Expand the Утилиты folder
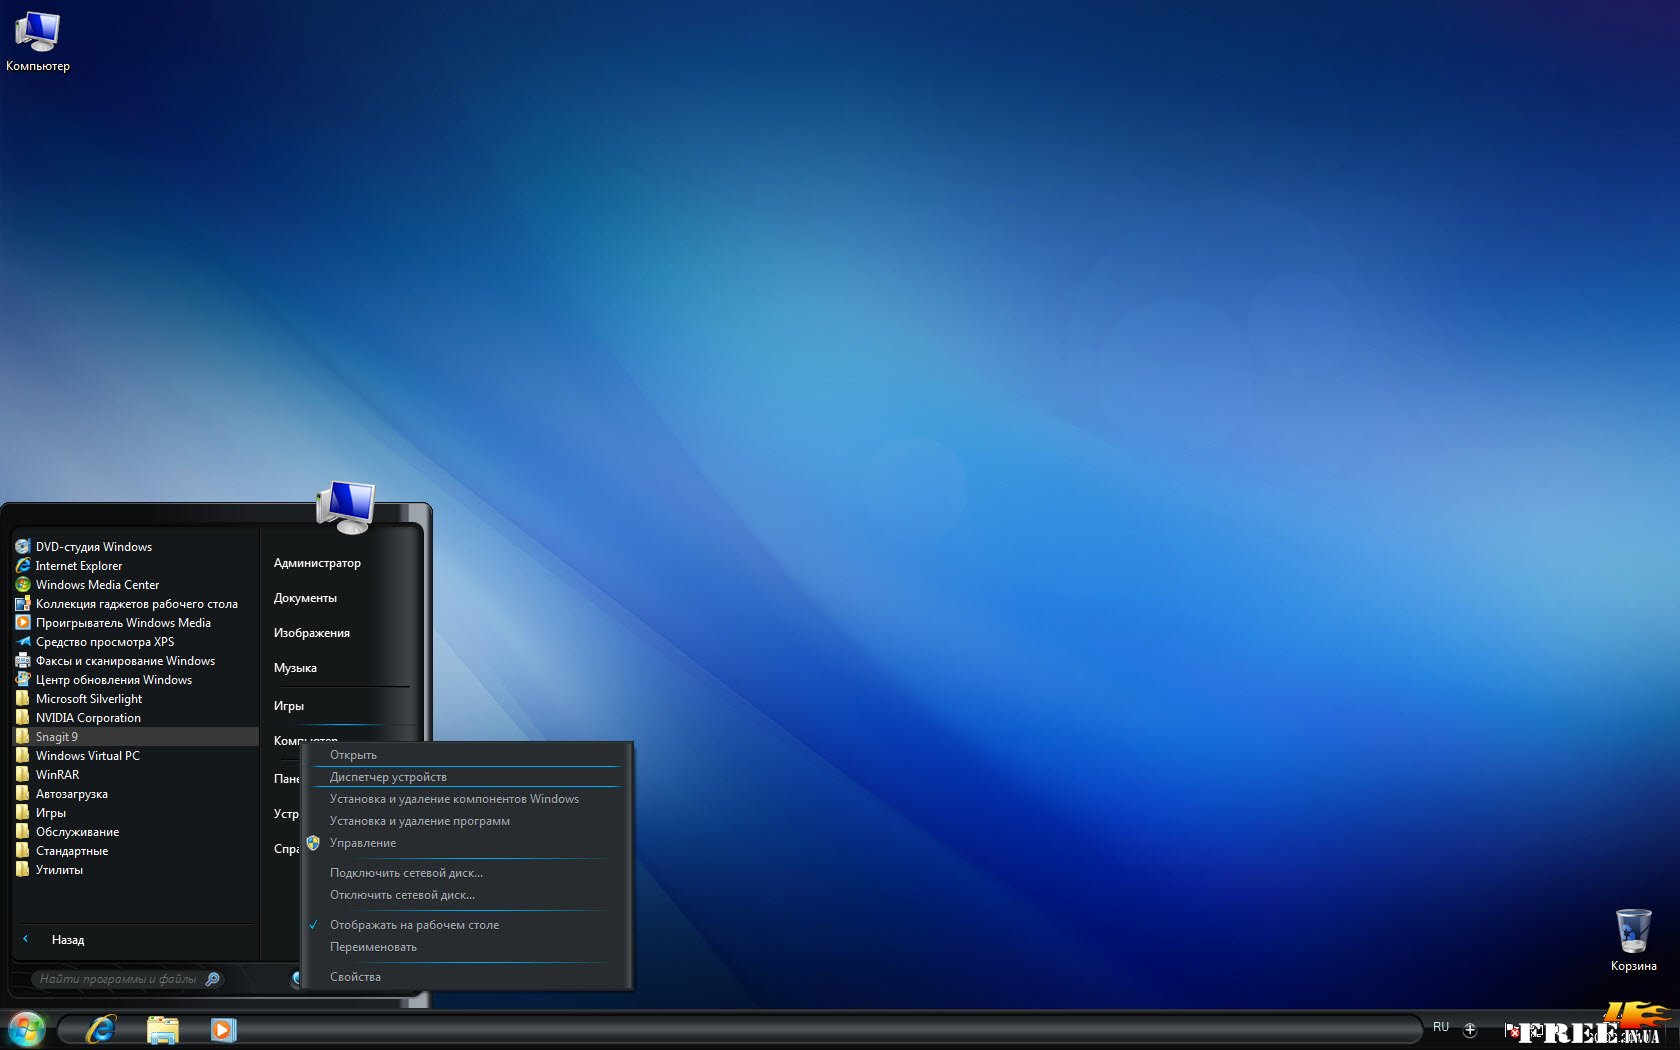Screen dimensions: 1680x1050 [136, 870]
